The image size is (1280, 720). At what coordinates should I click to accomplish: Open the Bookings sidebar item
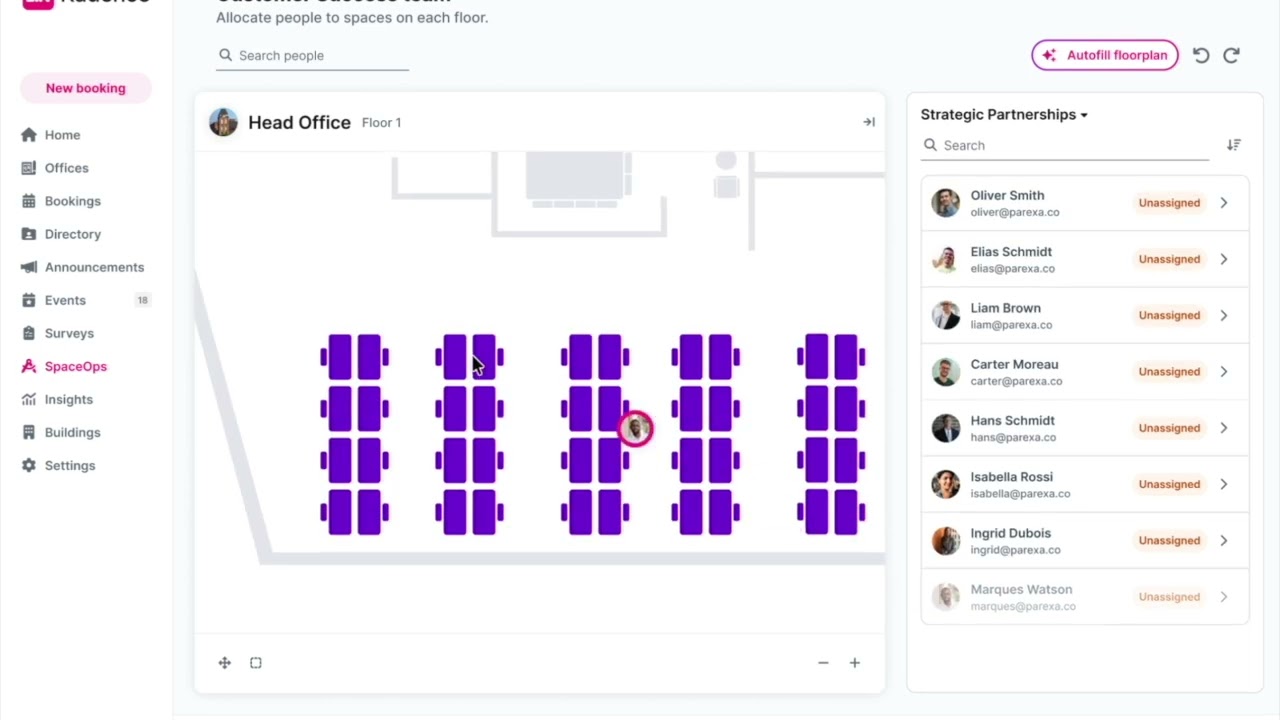[x=72, y=201]
